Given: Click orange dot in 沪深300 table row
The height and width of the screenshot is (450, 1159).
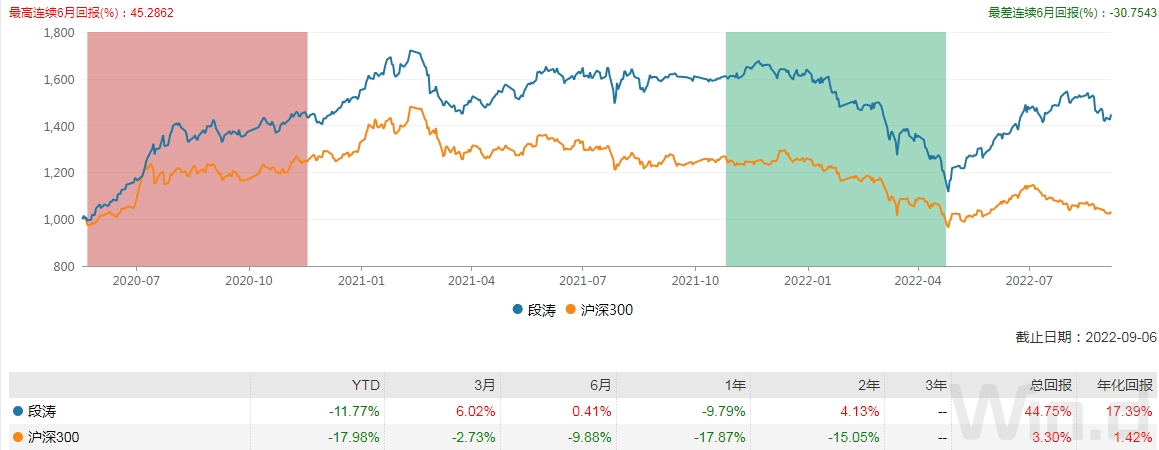Looking at the screenshot, I should click(17, 437).
